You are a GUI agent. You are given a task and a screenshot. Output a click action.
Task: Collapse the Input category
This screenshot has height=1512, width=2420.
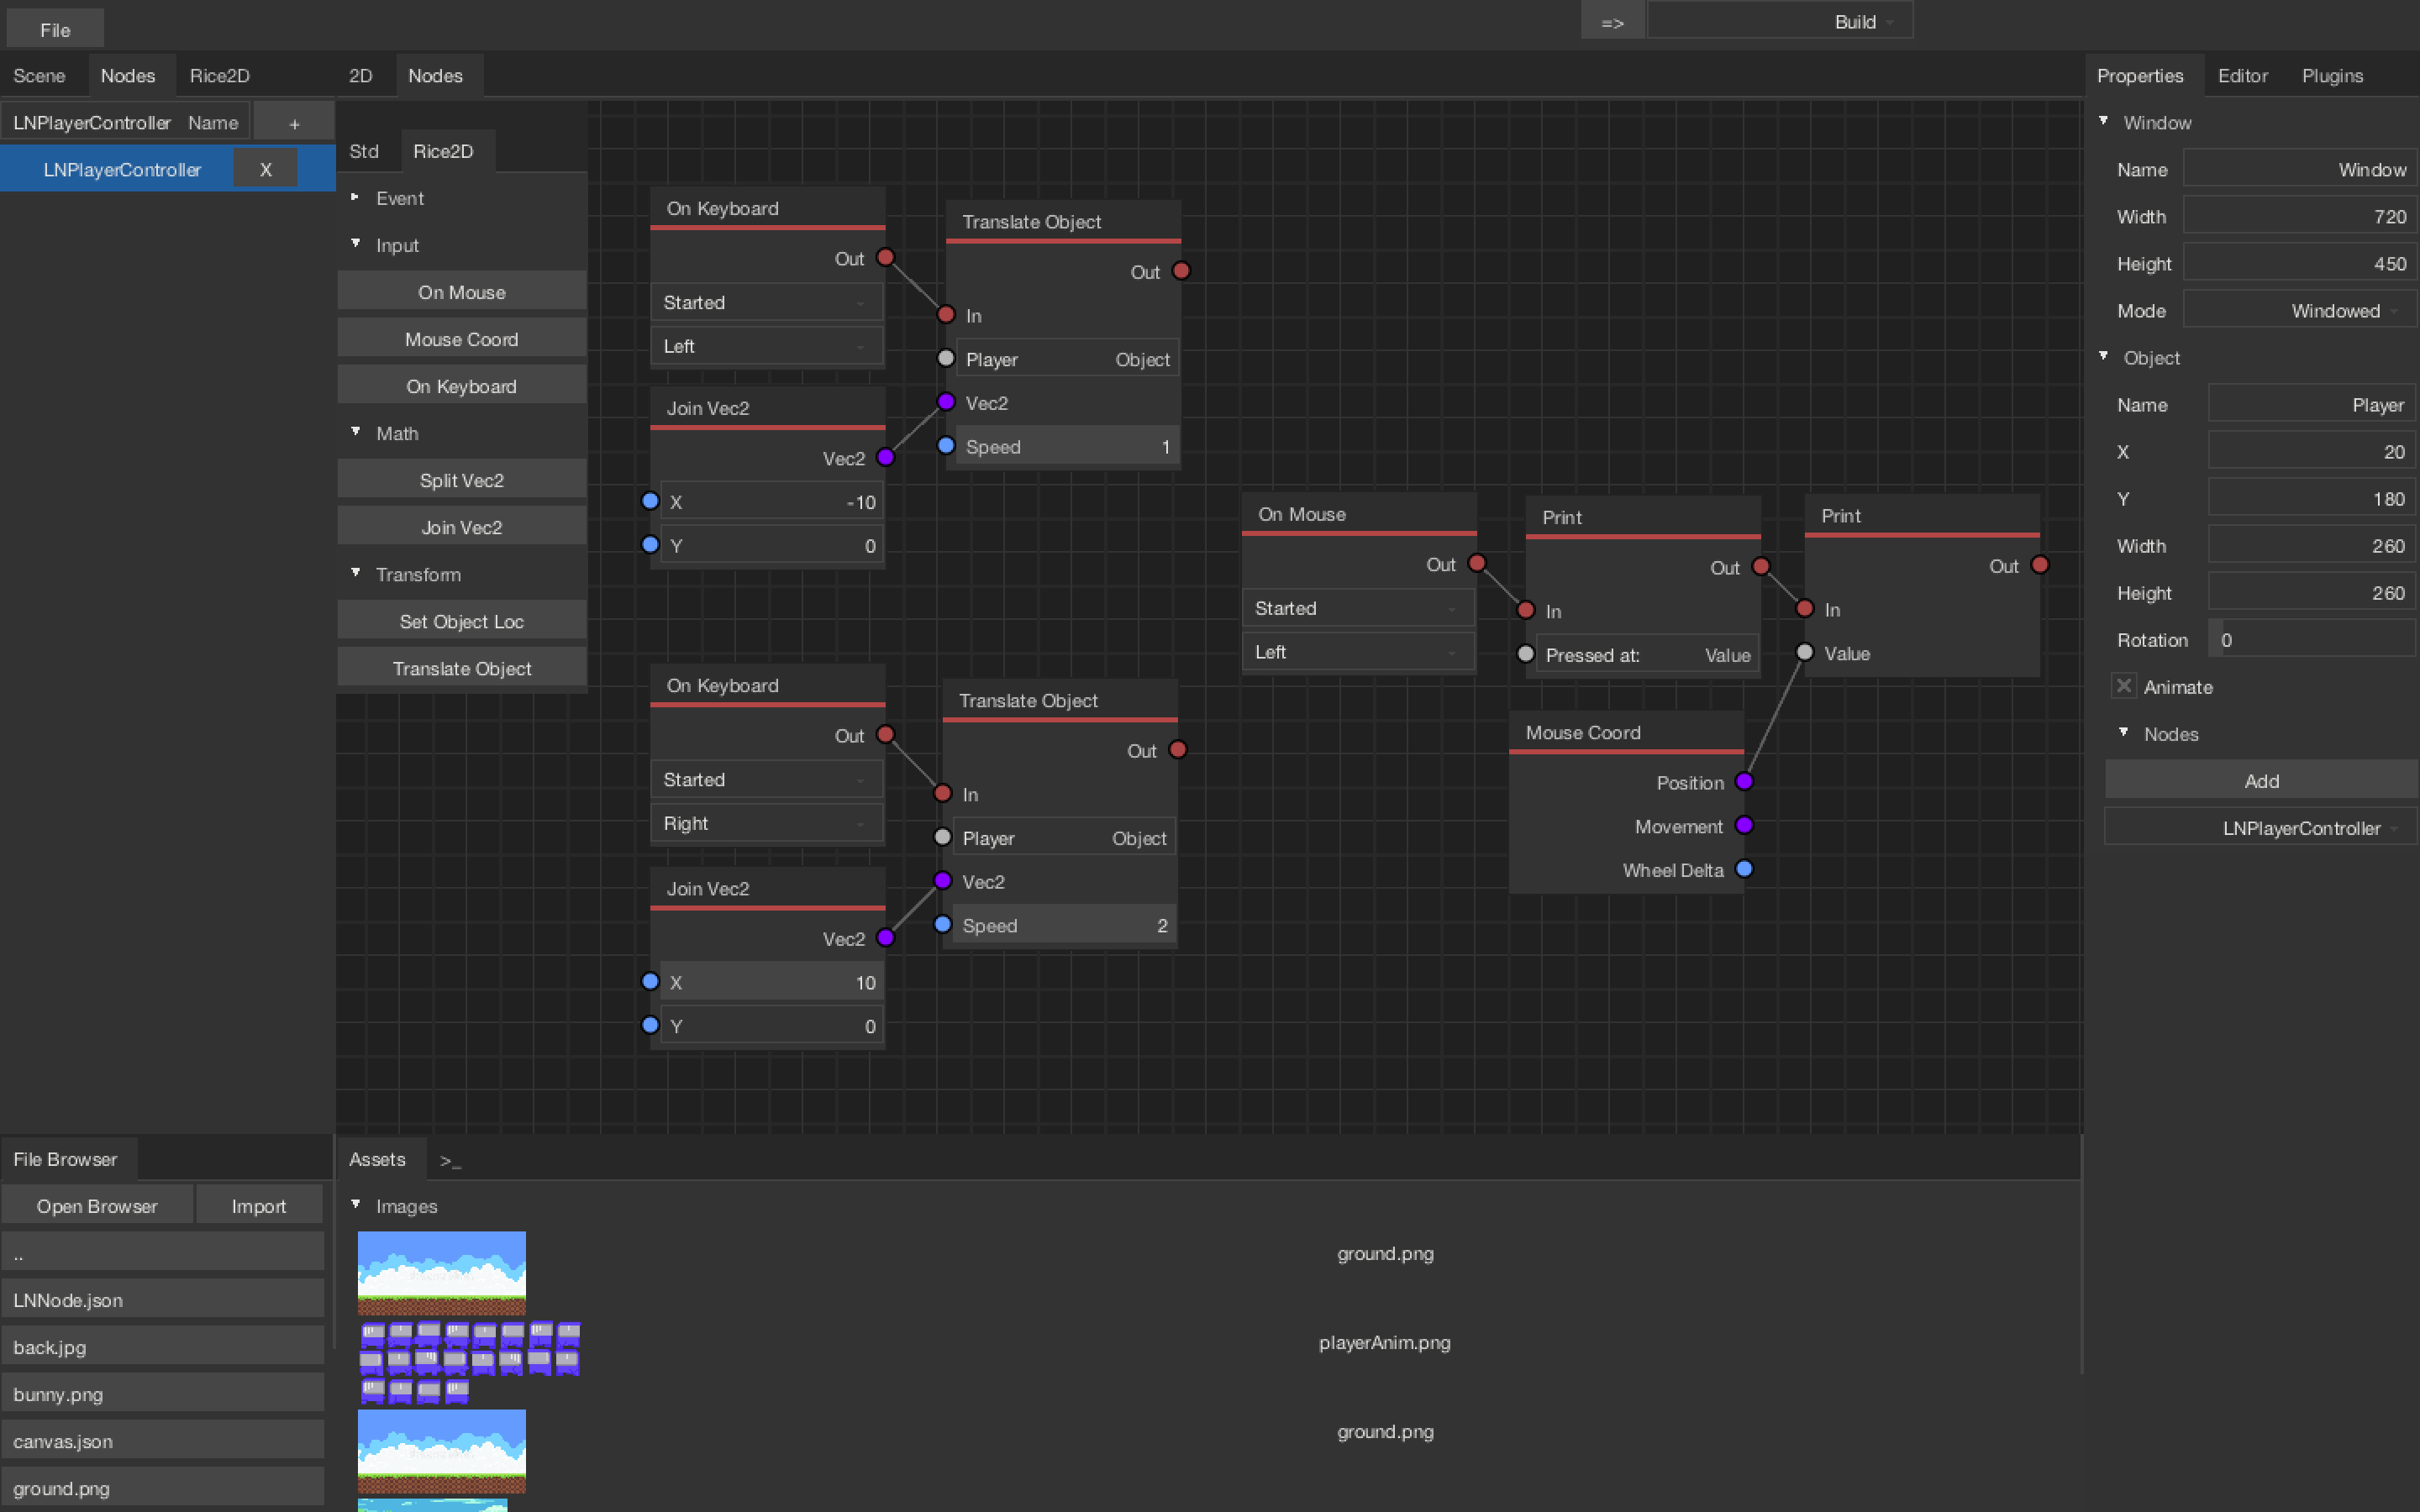(x=355, y=244)
